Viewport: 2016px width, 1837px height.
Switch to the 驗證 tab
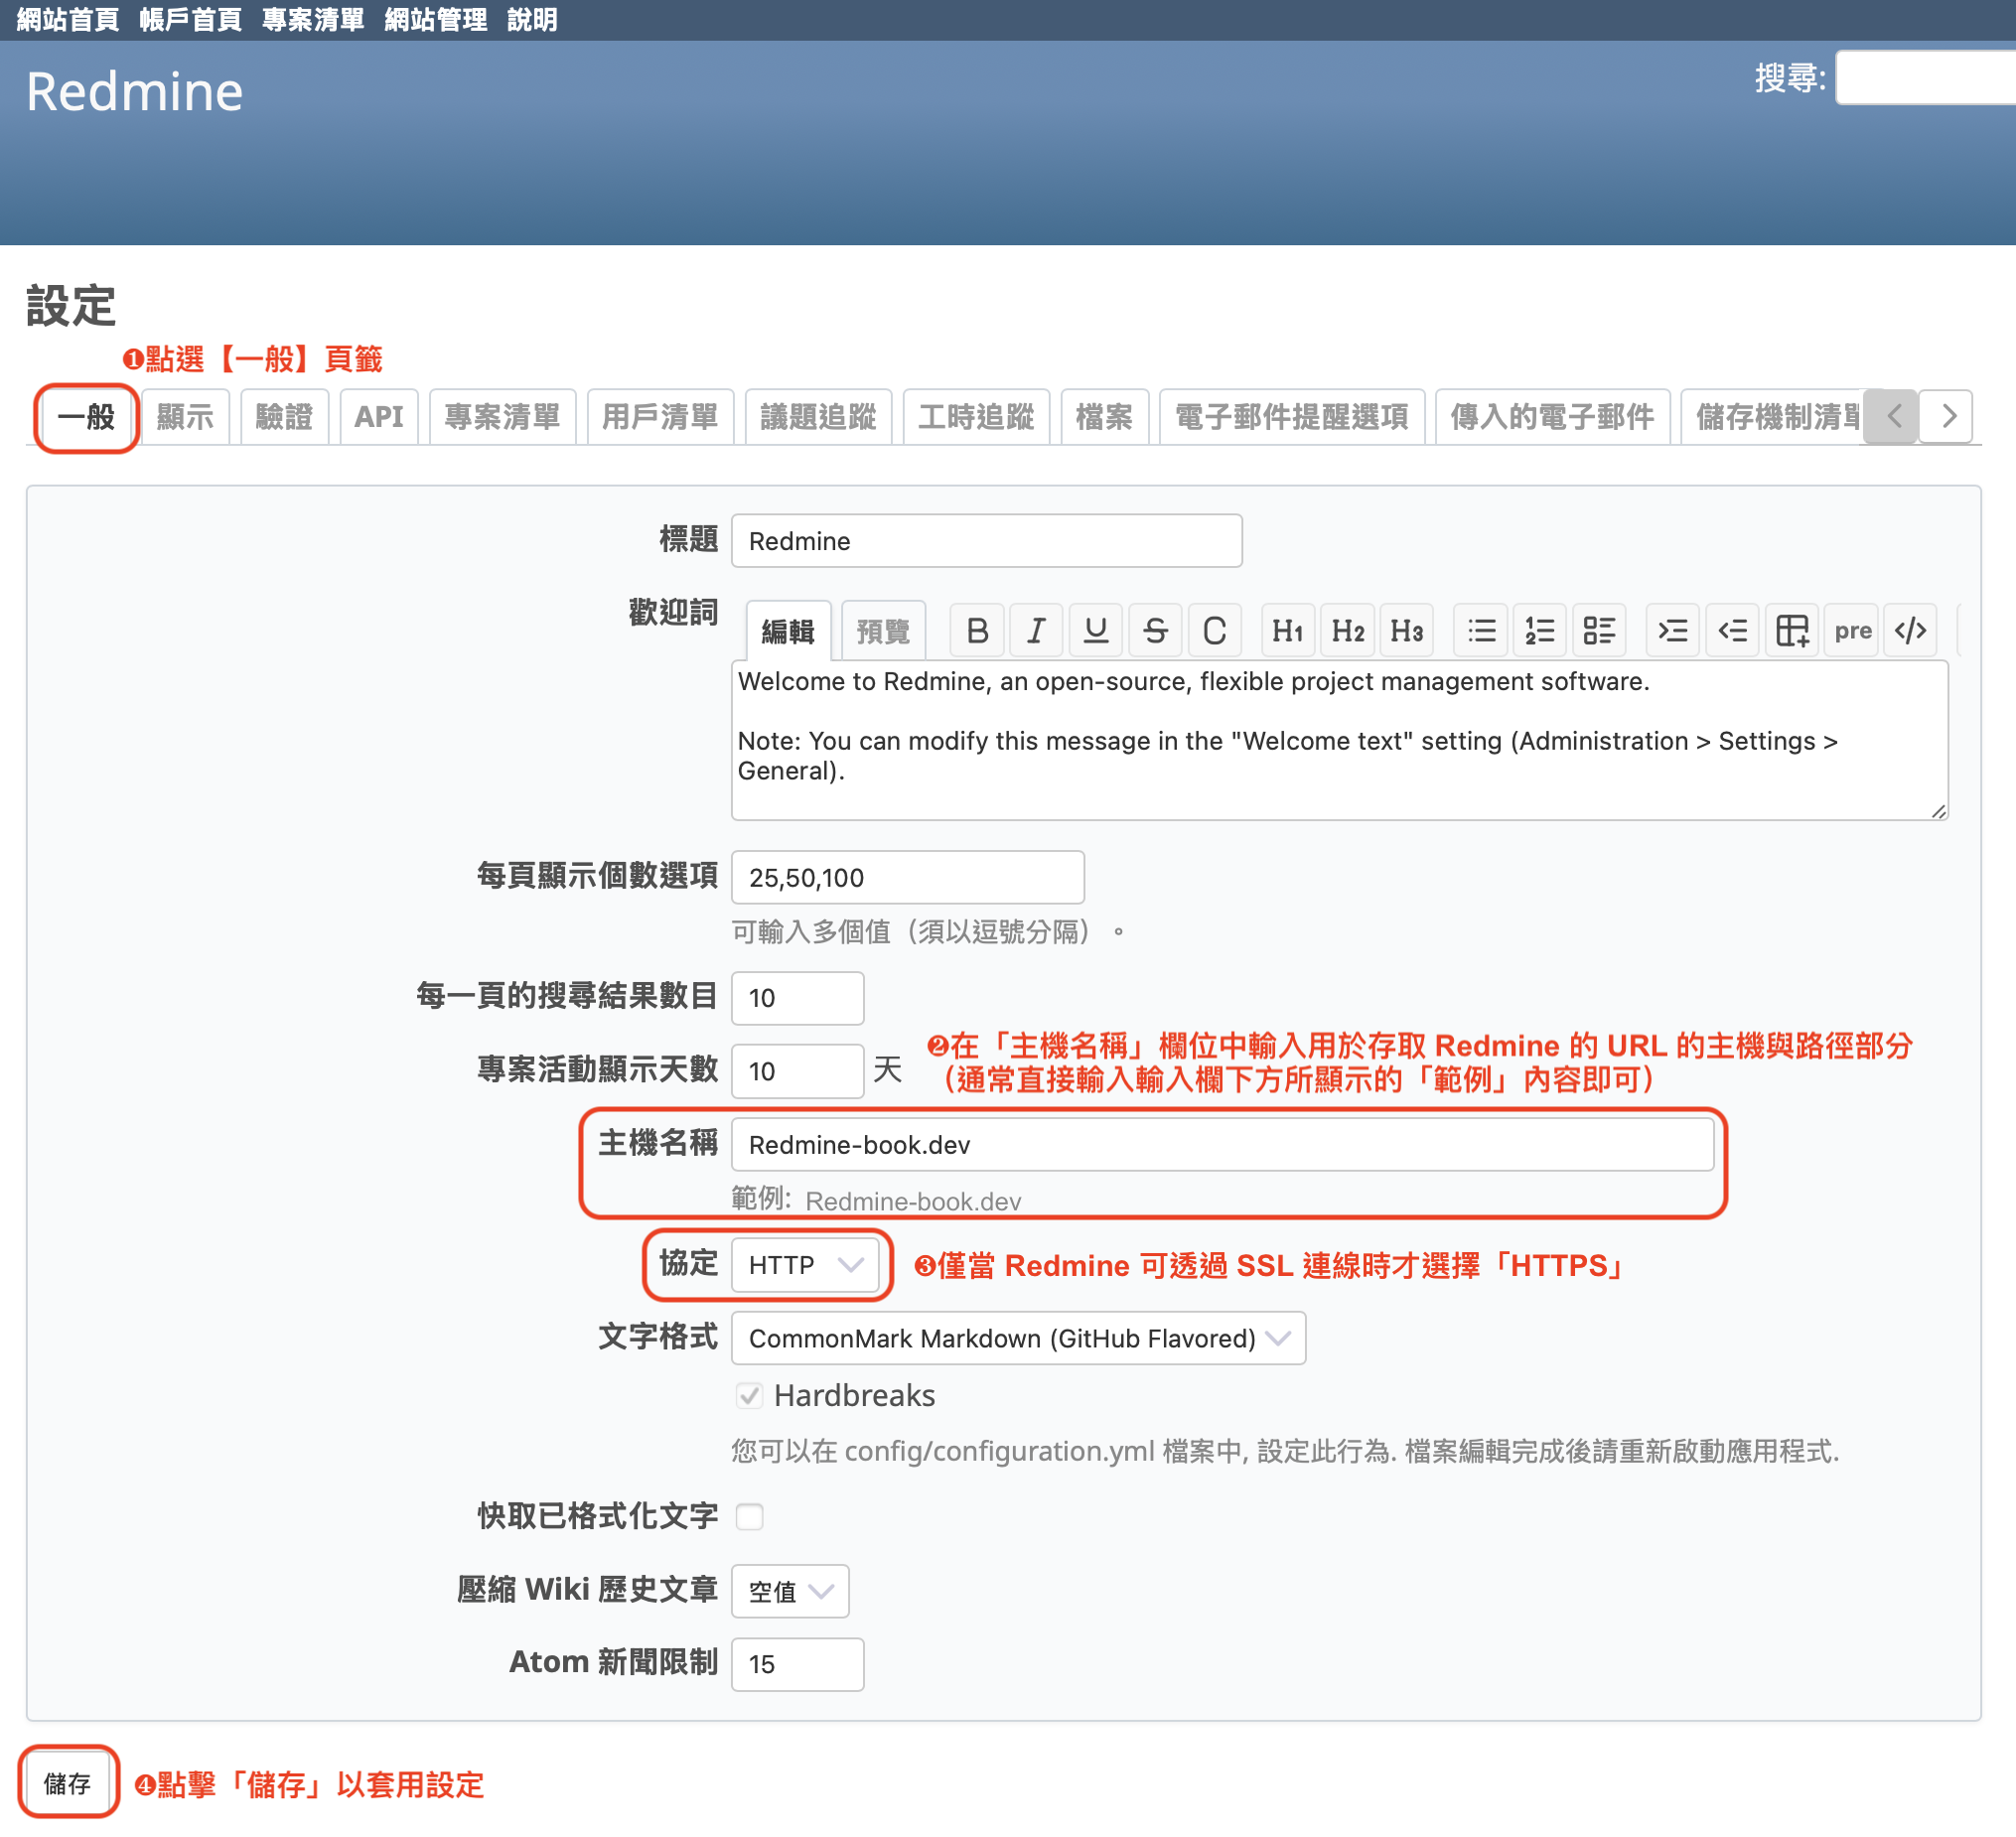coord(284,417)
